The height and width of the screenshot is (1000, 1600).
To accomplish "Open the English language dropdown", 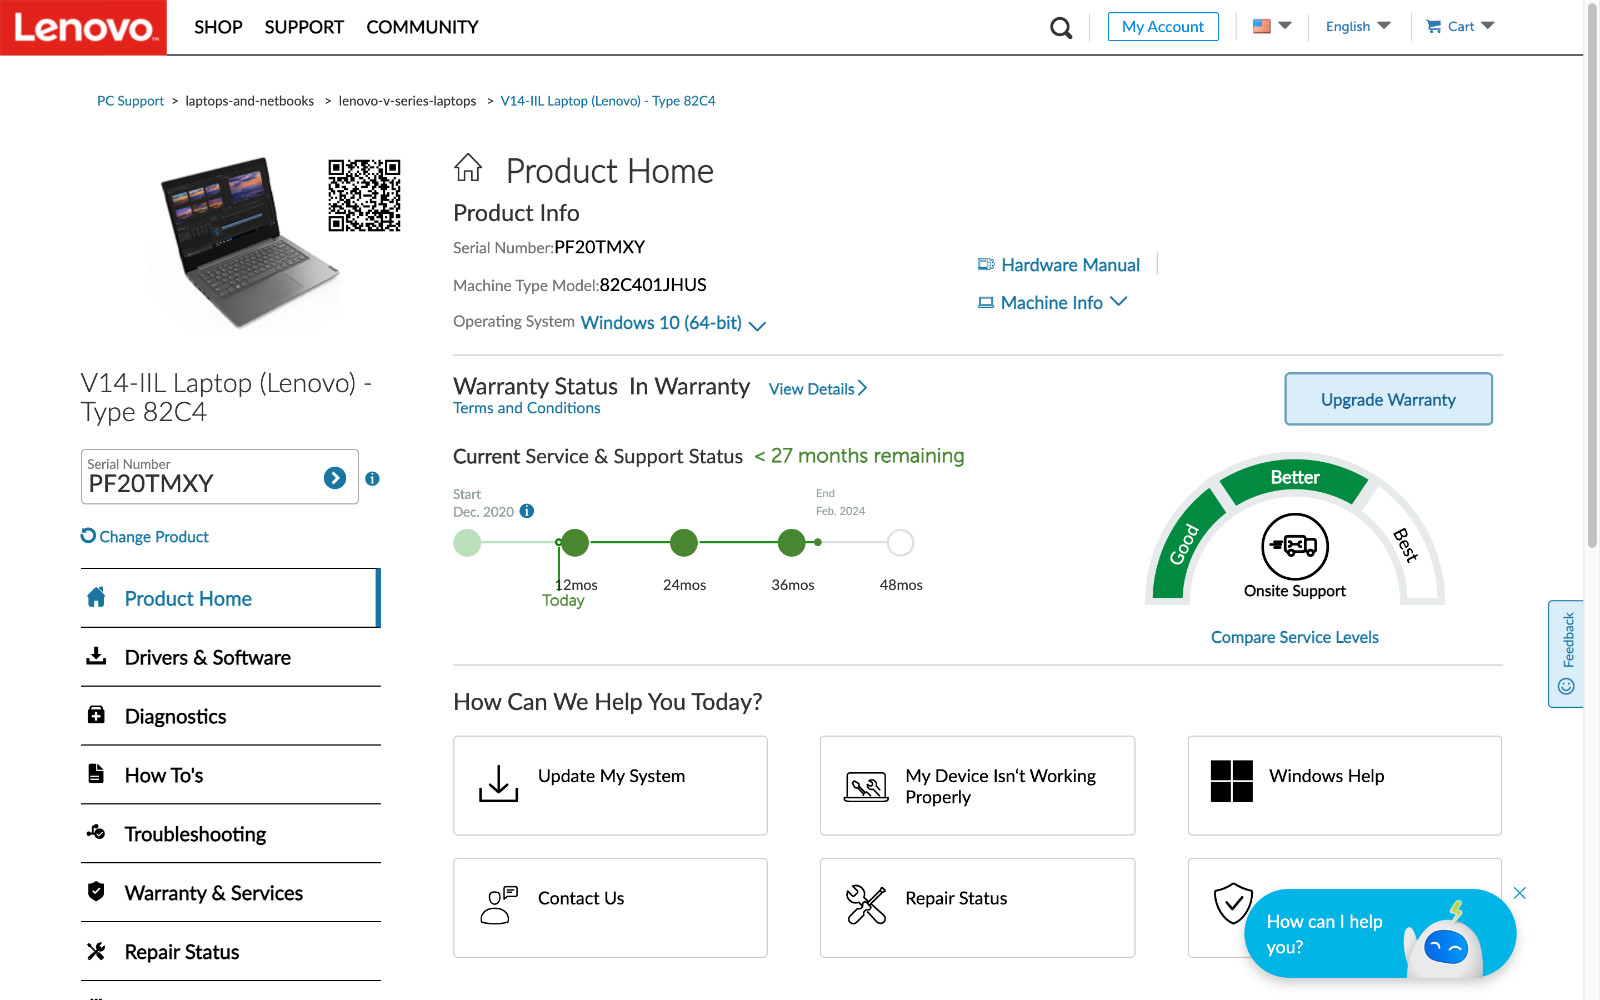I will (1358, 26).
